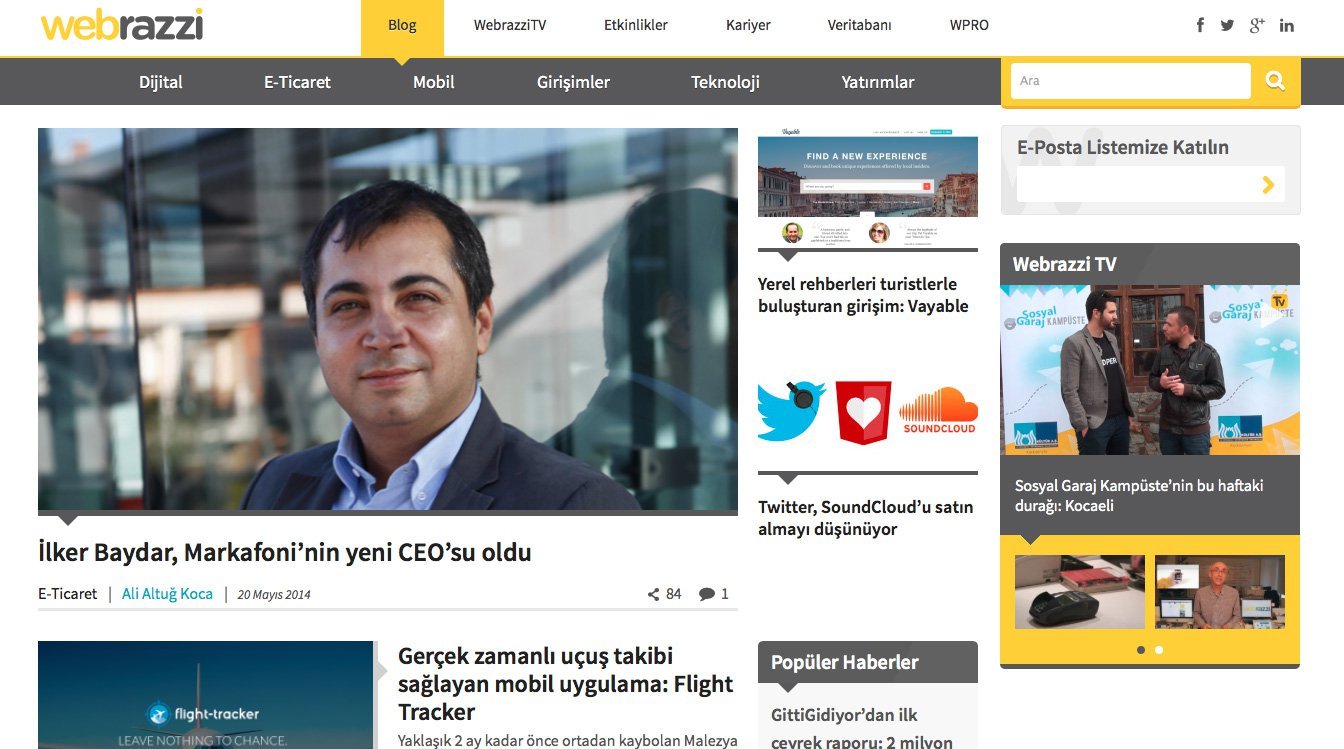Click the share icon showing 84
Image resolution: width=1344 pixels, height=749 pixels.
click(x=653, y=594)
